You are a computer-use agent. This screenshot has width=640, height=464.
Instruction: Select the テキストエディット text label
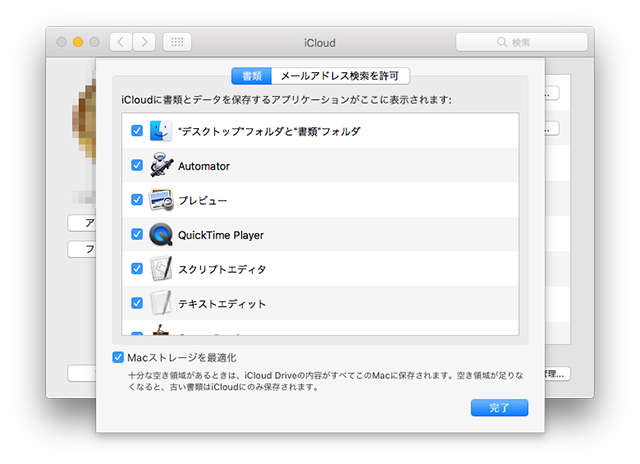point(222,304)
